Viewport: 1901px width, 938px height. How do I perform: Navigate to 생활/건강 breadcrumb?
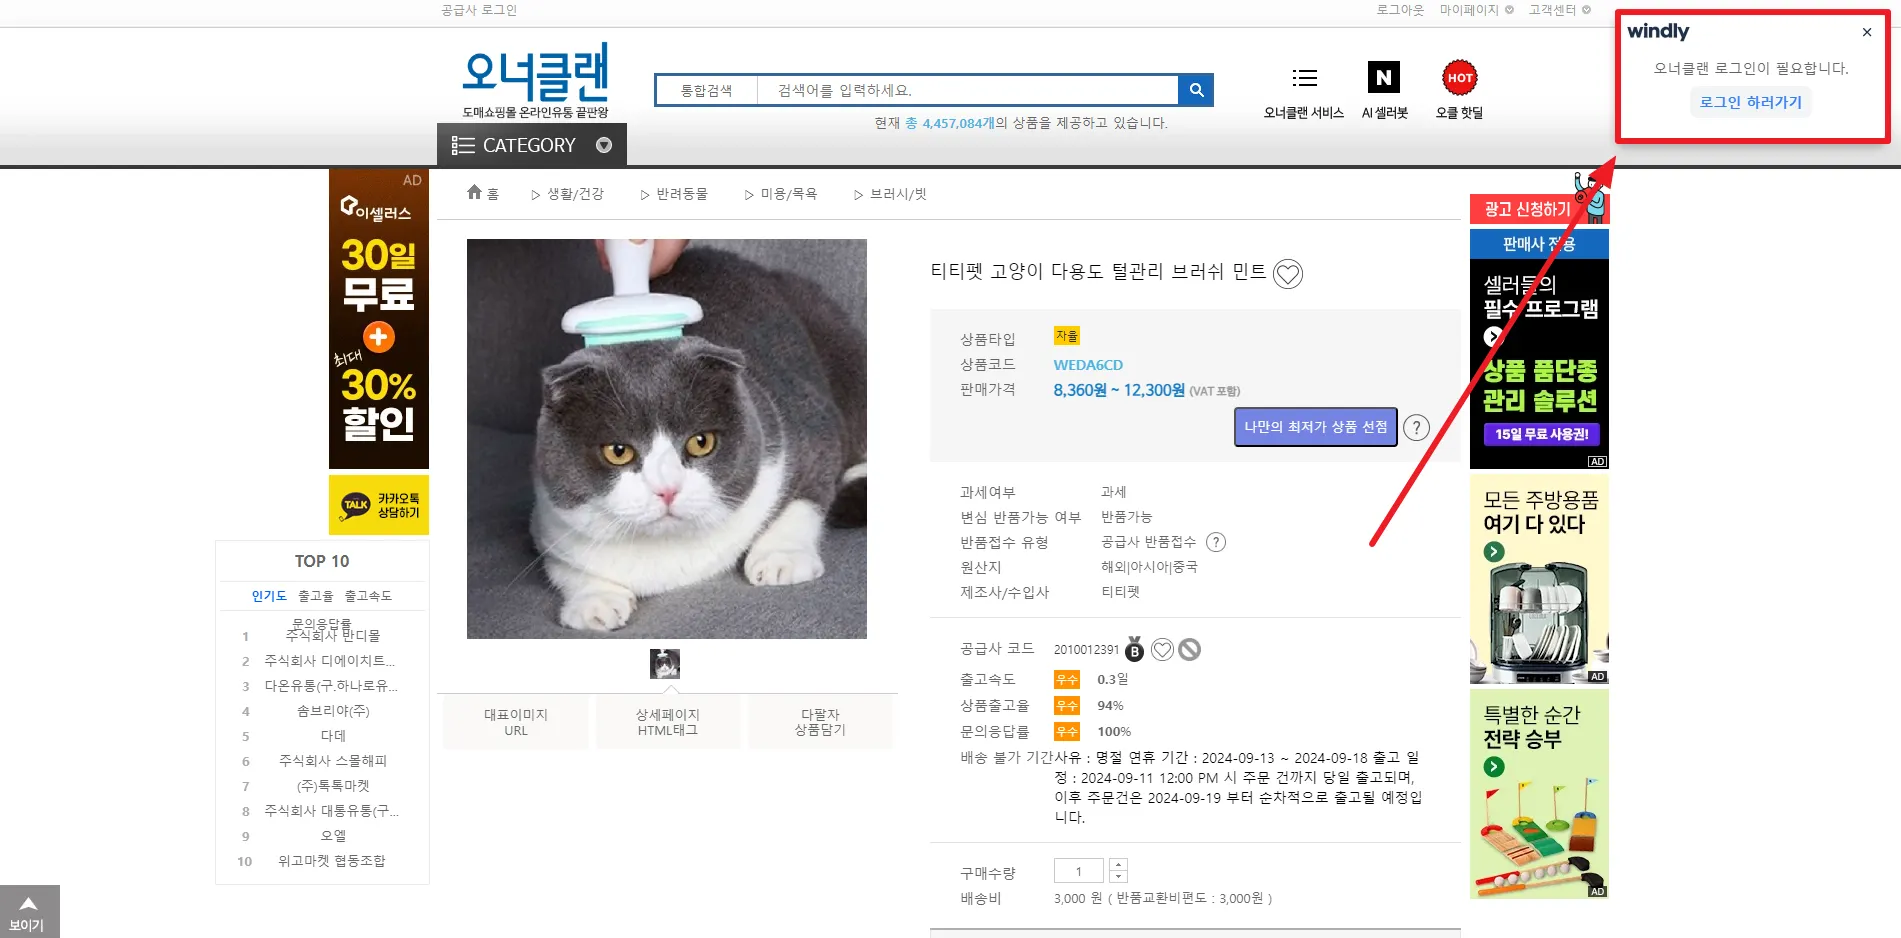coord(575,194)
